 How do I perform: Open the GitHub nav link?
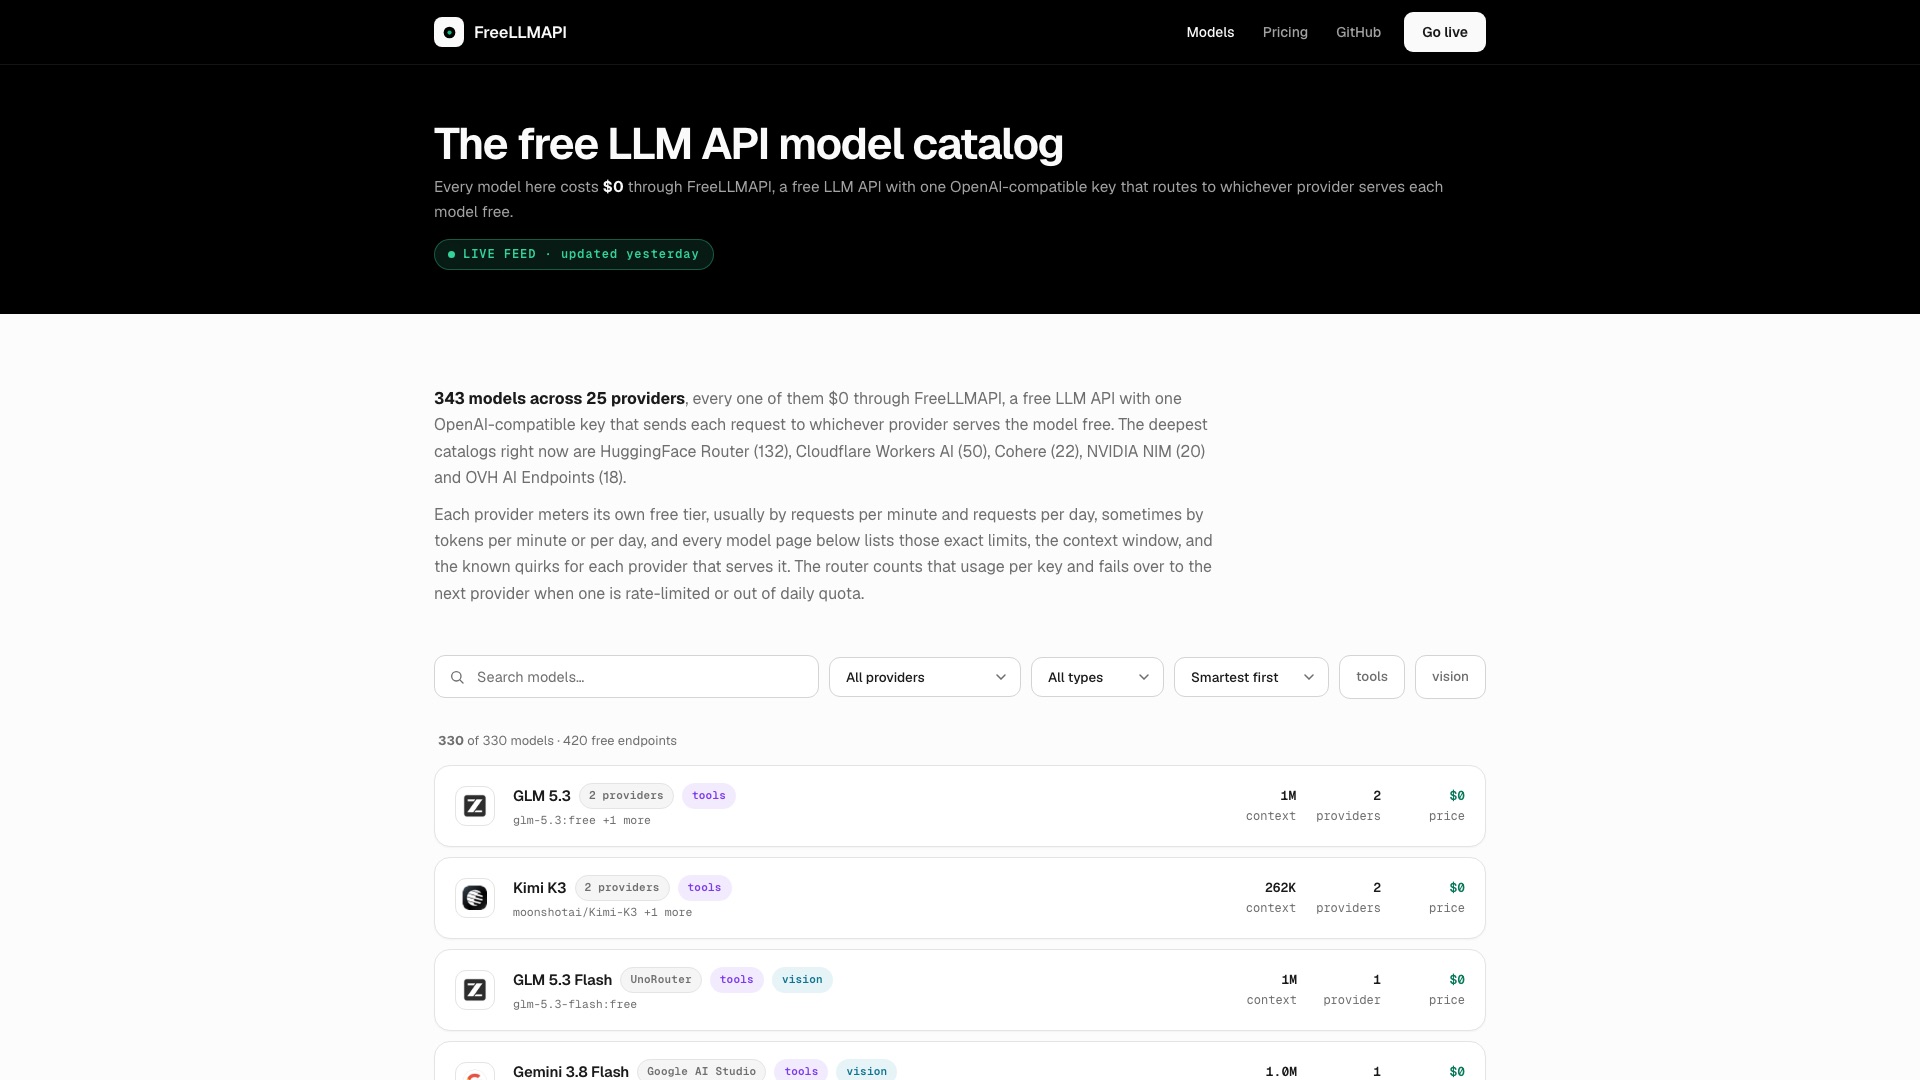[x=1358, y=32]
